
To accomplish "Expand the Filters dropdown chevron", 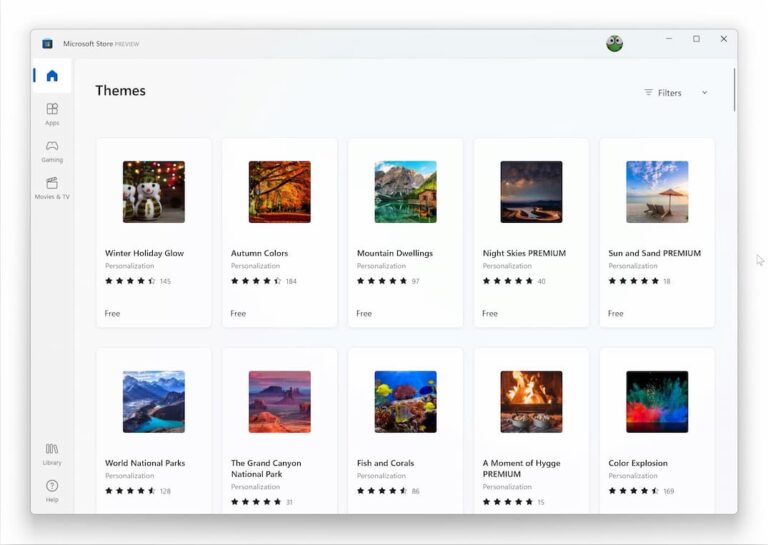I will [704, 93].
